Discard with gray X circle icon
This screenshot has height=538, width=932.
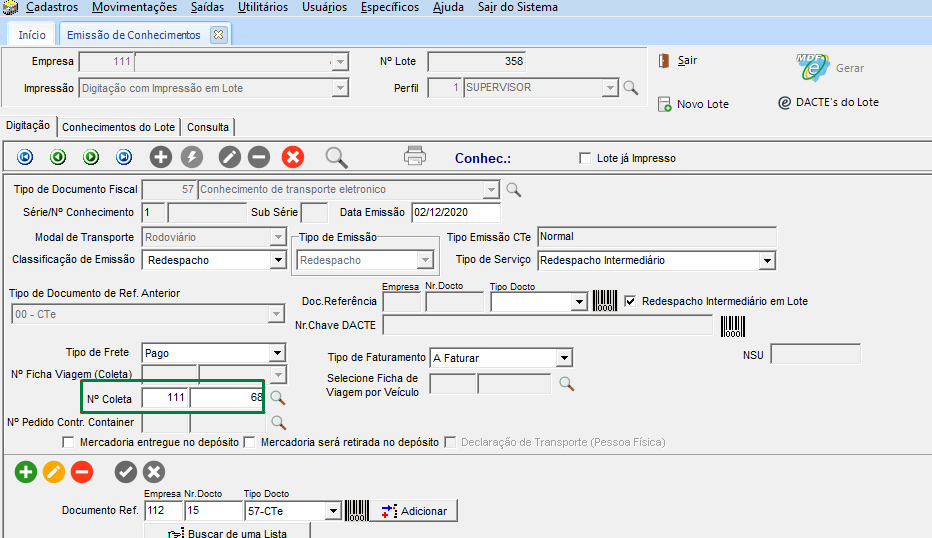(x=153, y=472)
